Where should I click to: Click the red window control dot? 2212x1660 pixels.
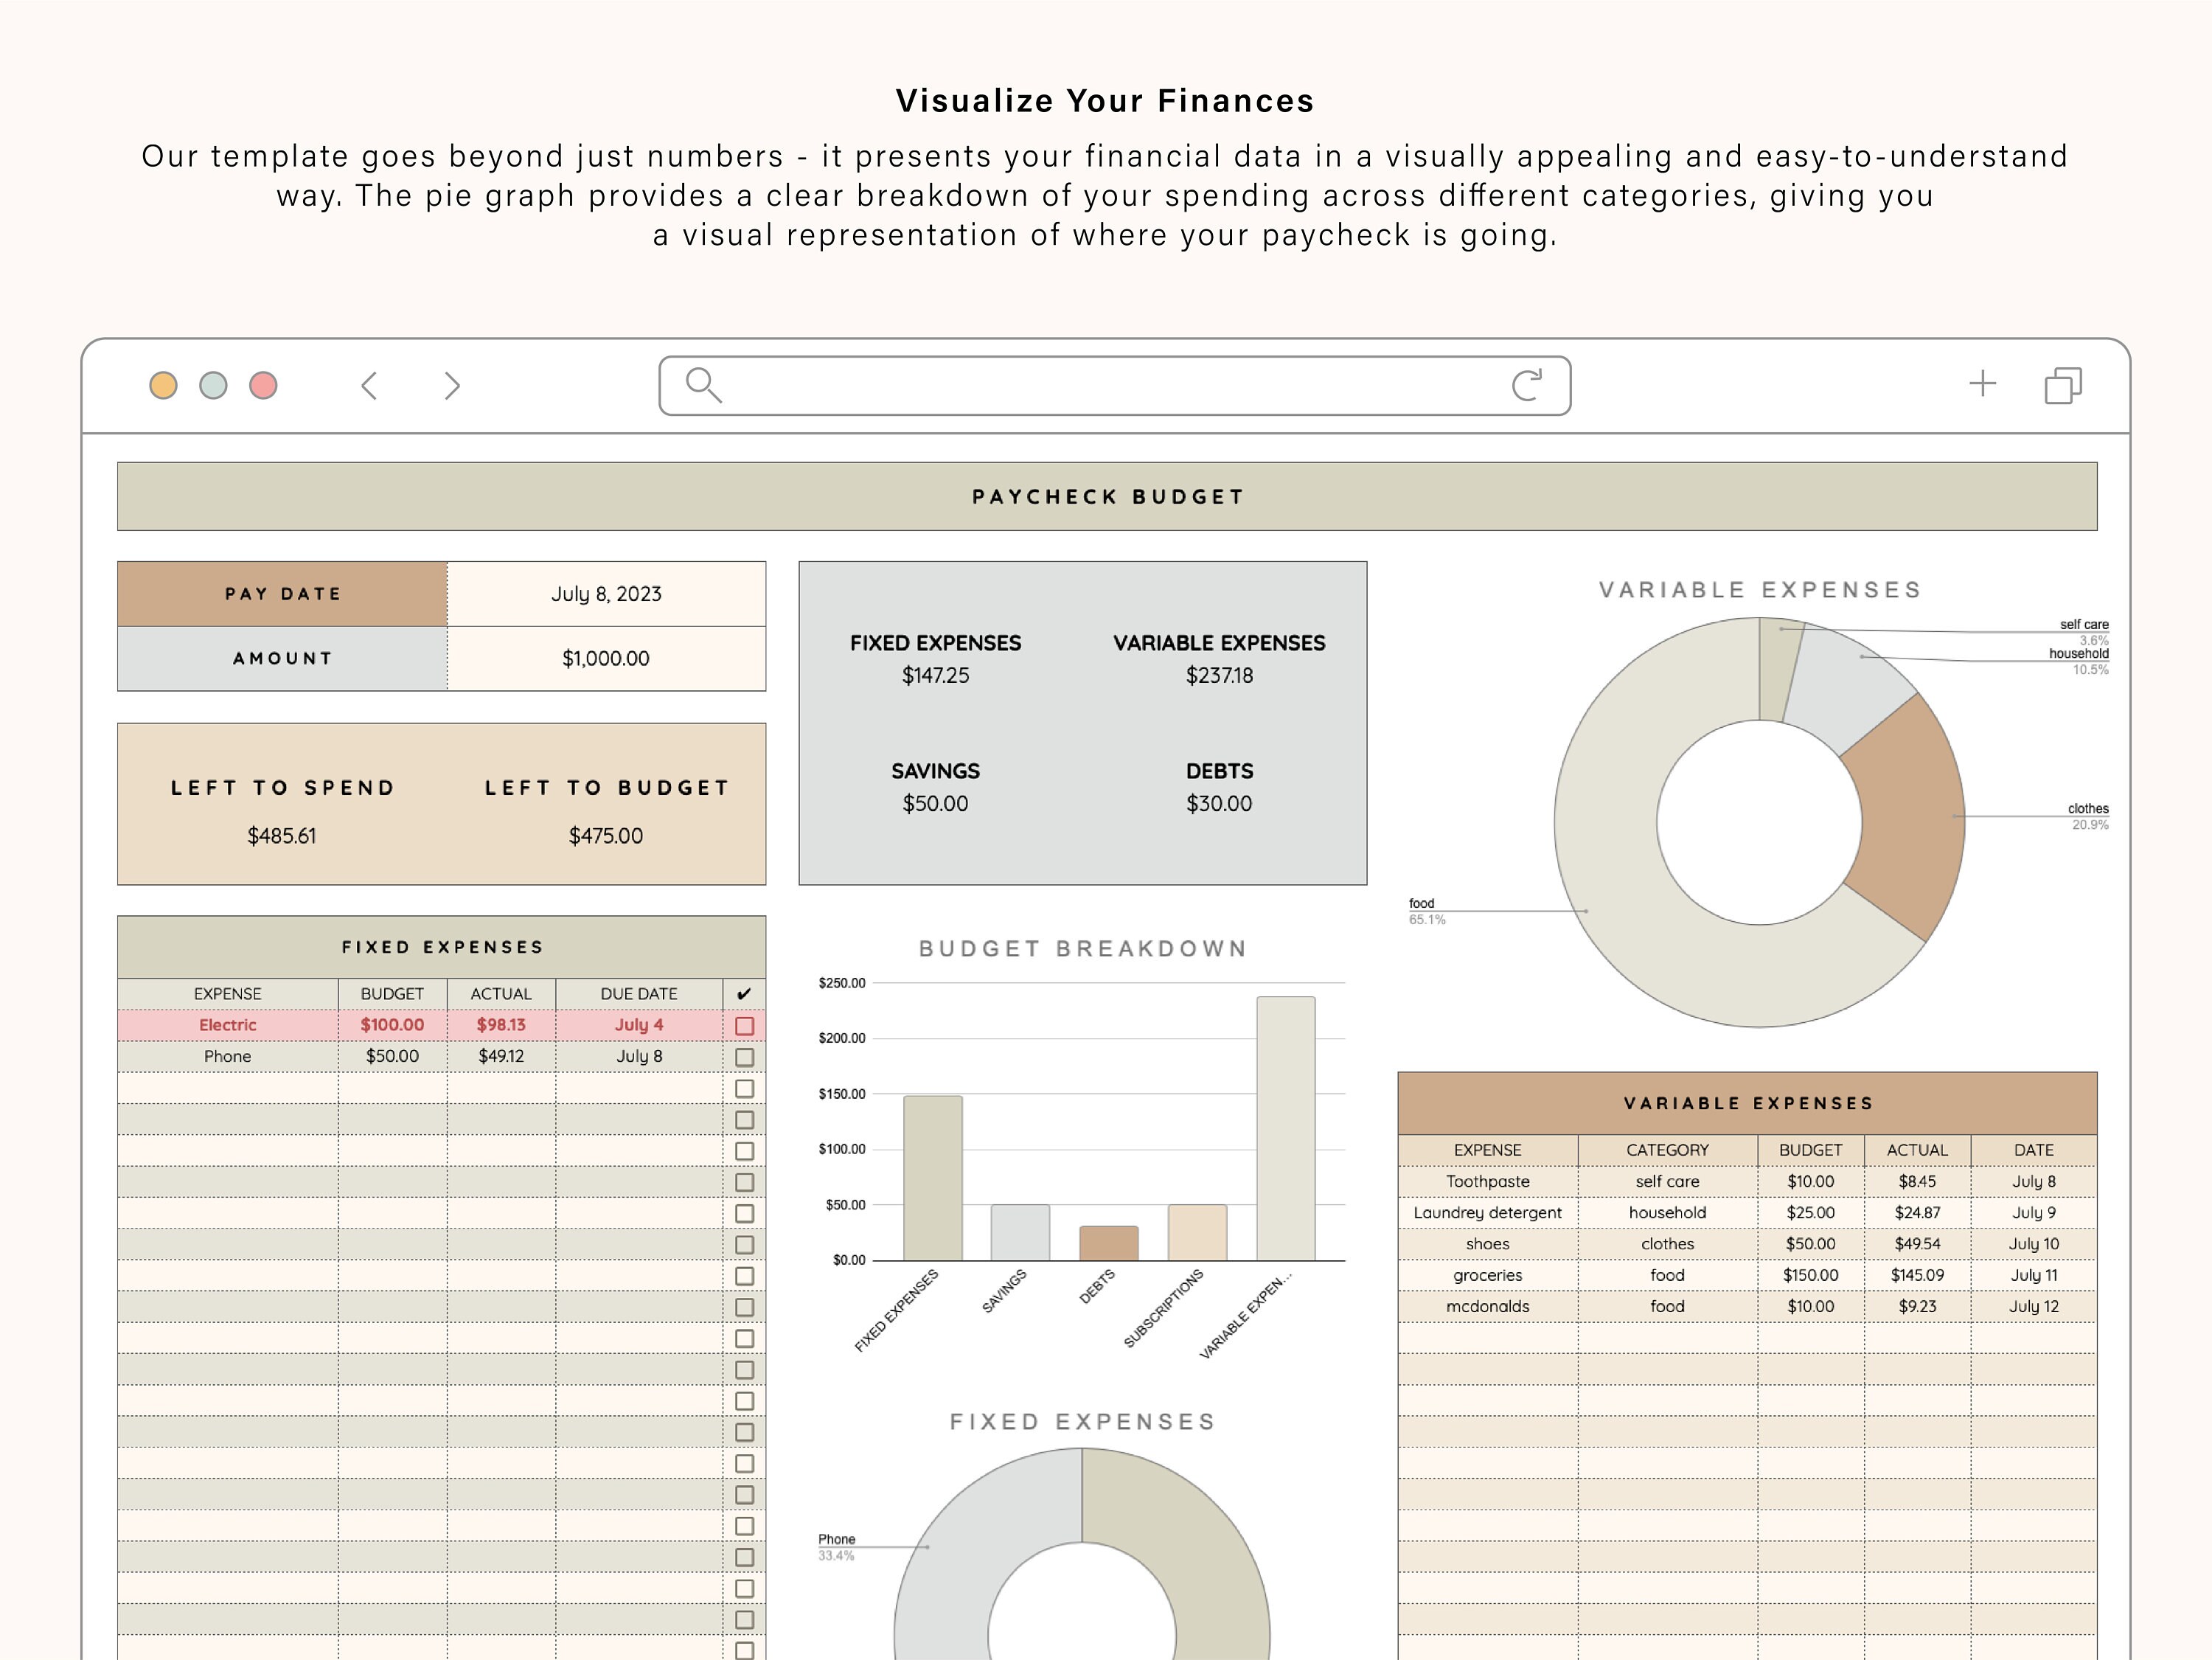click(x=263, y=386)
